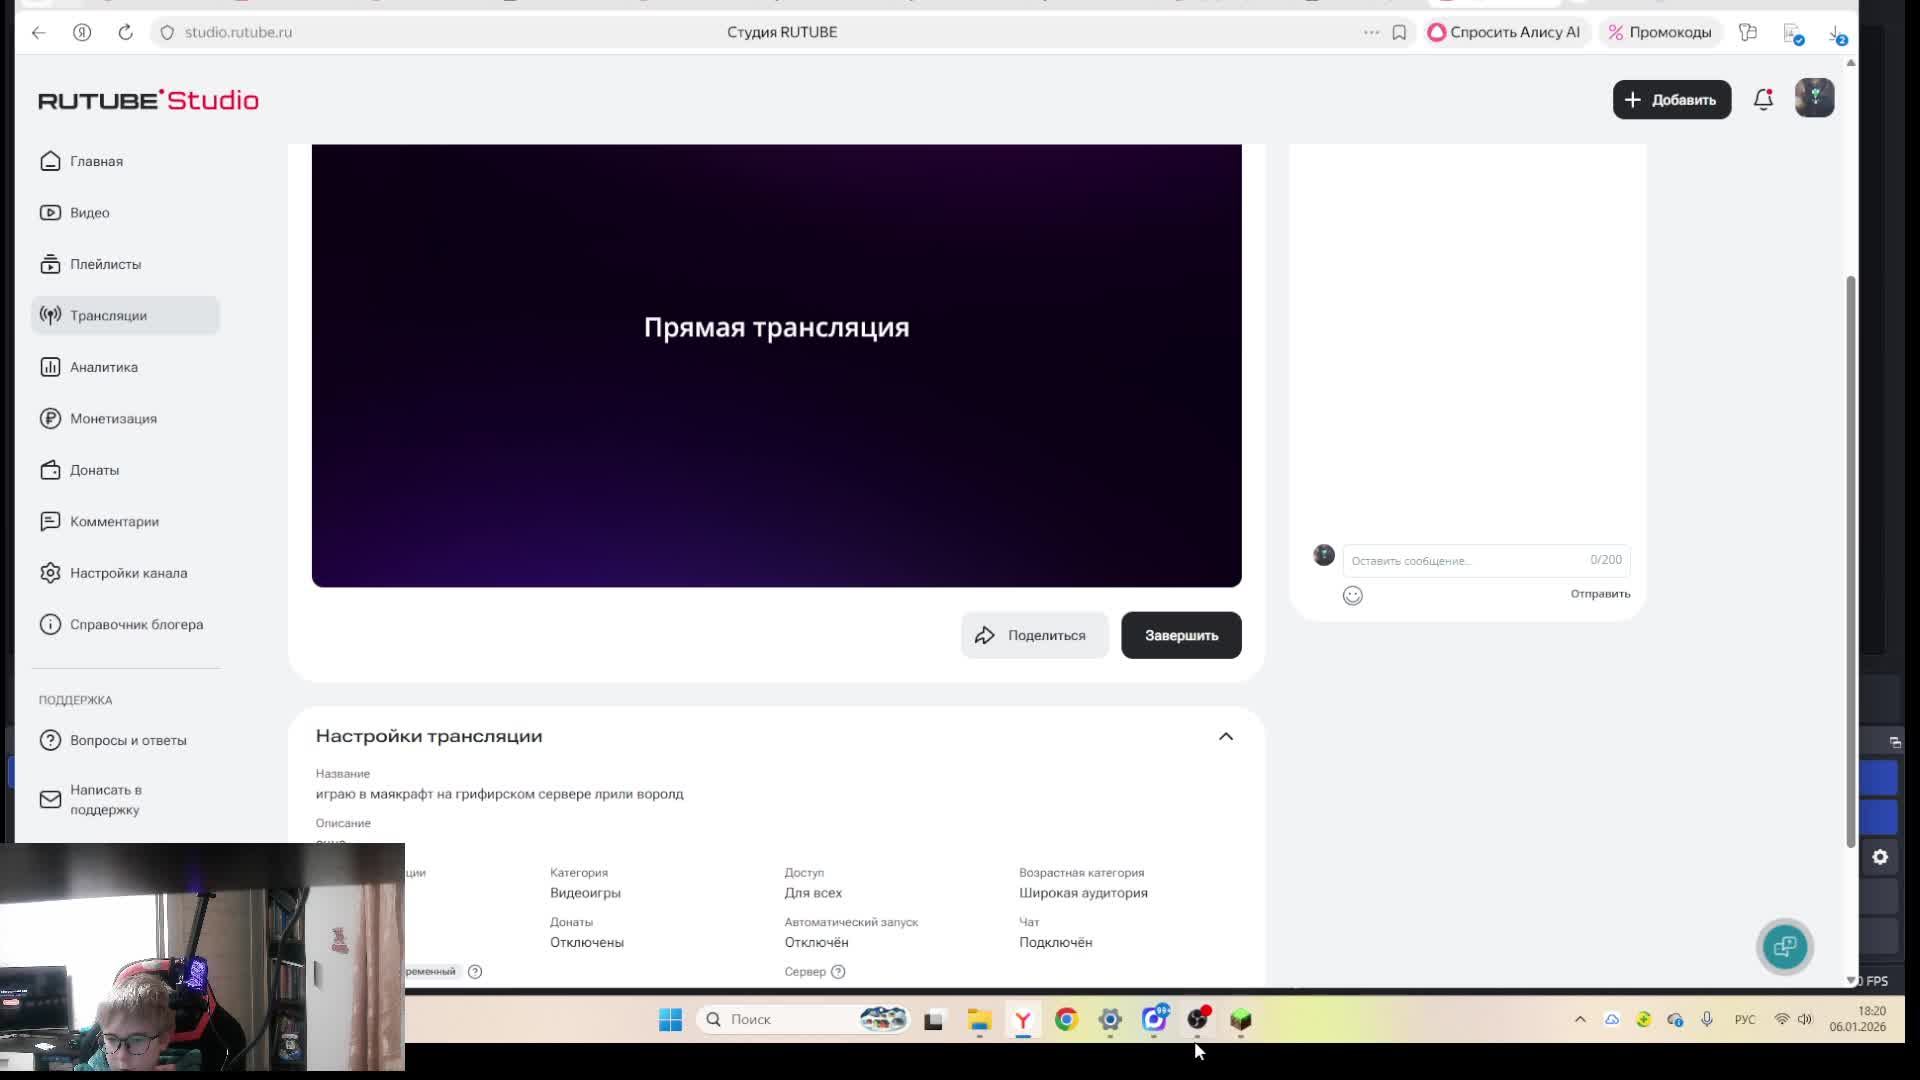
Task: Click the page vertical scrollbar
Action: pyautogui.click(x=1850, y=560)
